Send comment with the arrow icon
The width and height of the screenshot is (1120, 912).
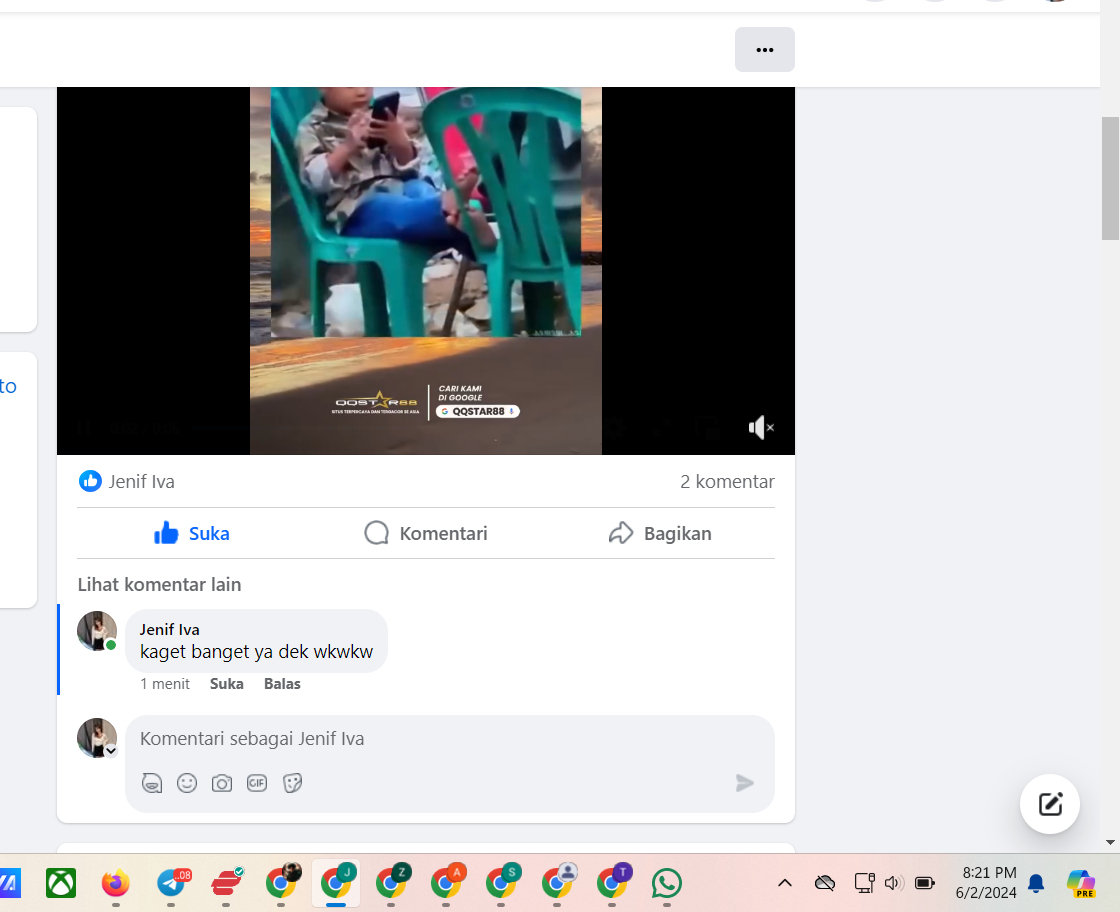click(x=744, y=783)
